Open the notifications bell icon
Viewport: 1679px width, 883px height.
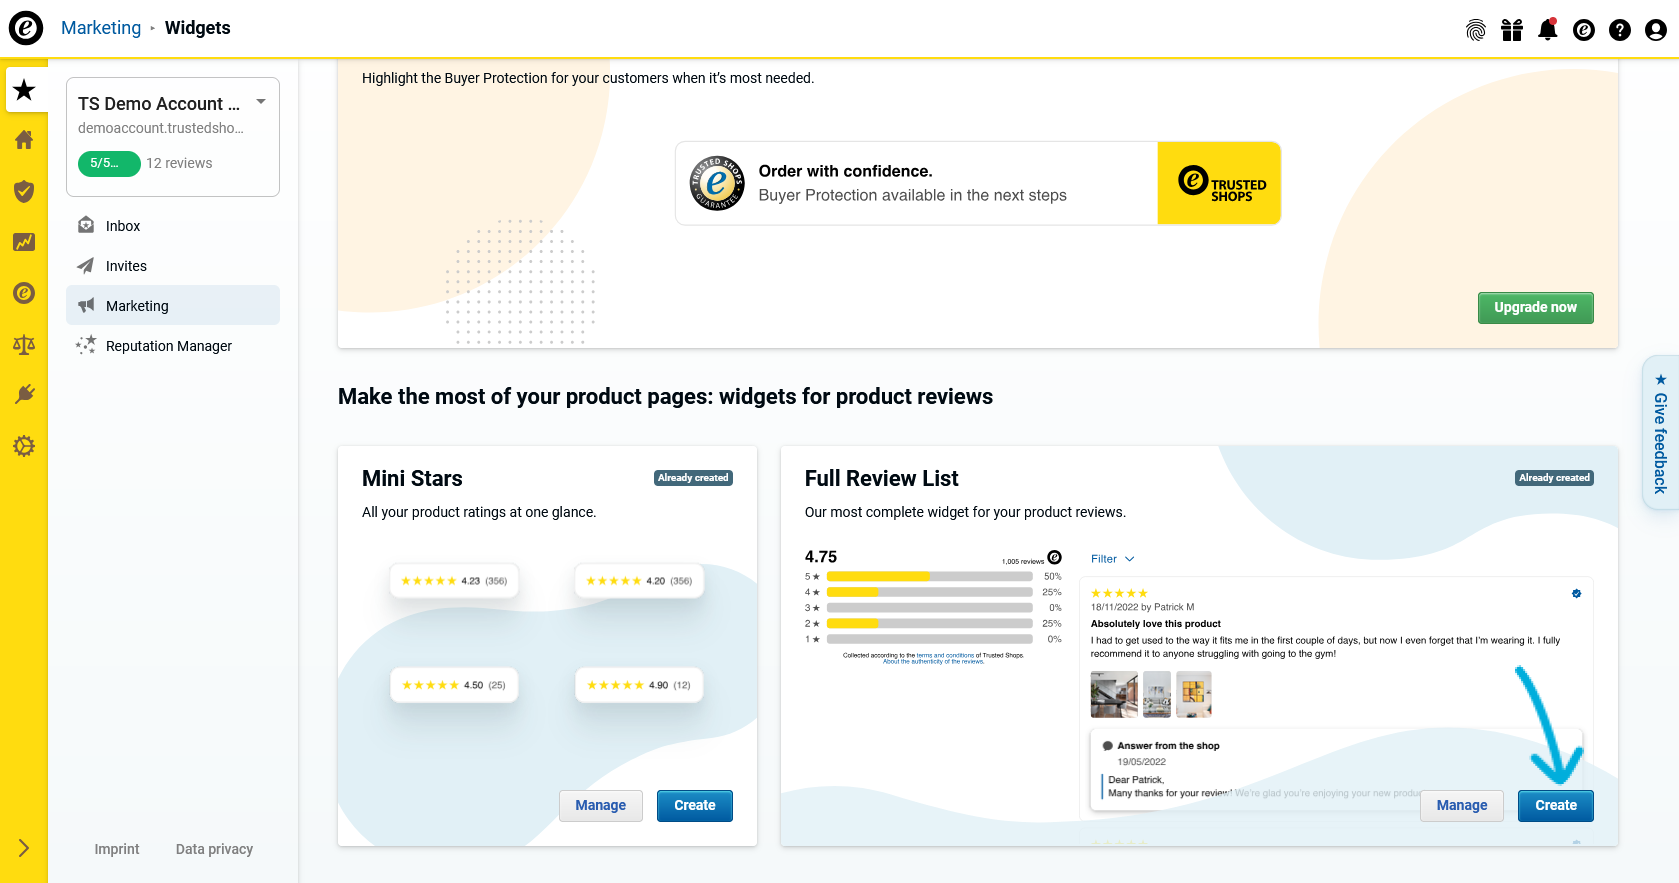click(x=1548, y=29)
